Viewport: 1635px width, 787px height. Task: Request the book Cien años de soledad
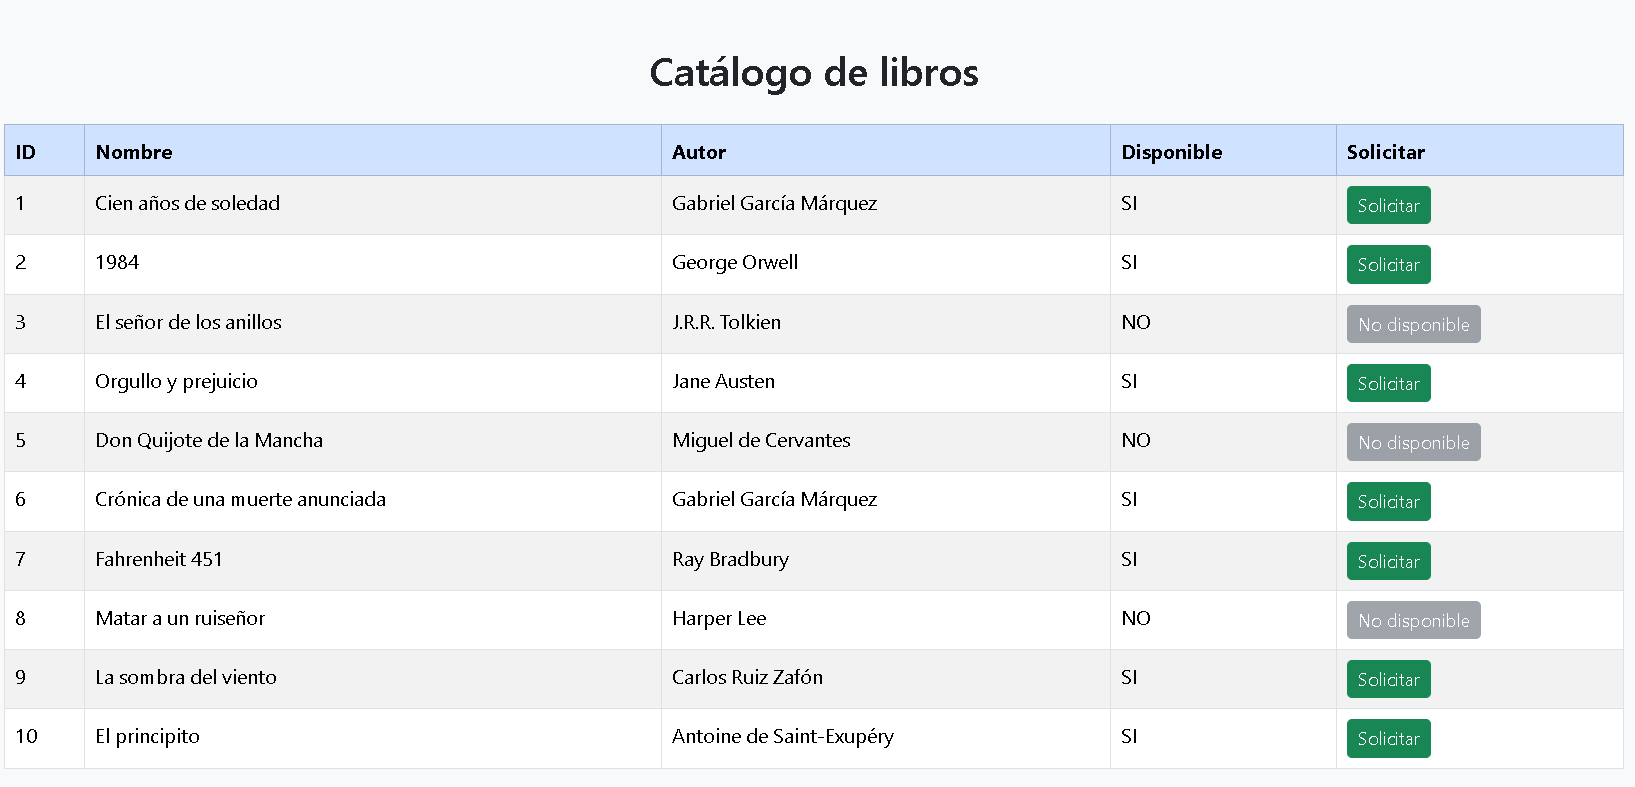point(1388,205)
